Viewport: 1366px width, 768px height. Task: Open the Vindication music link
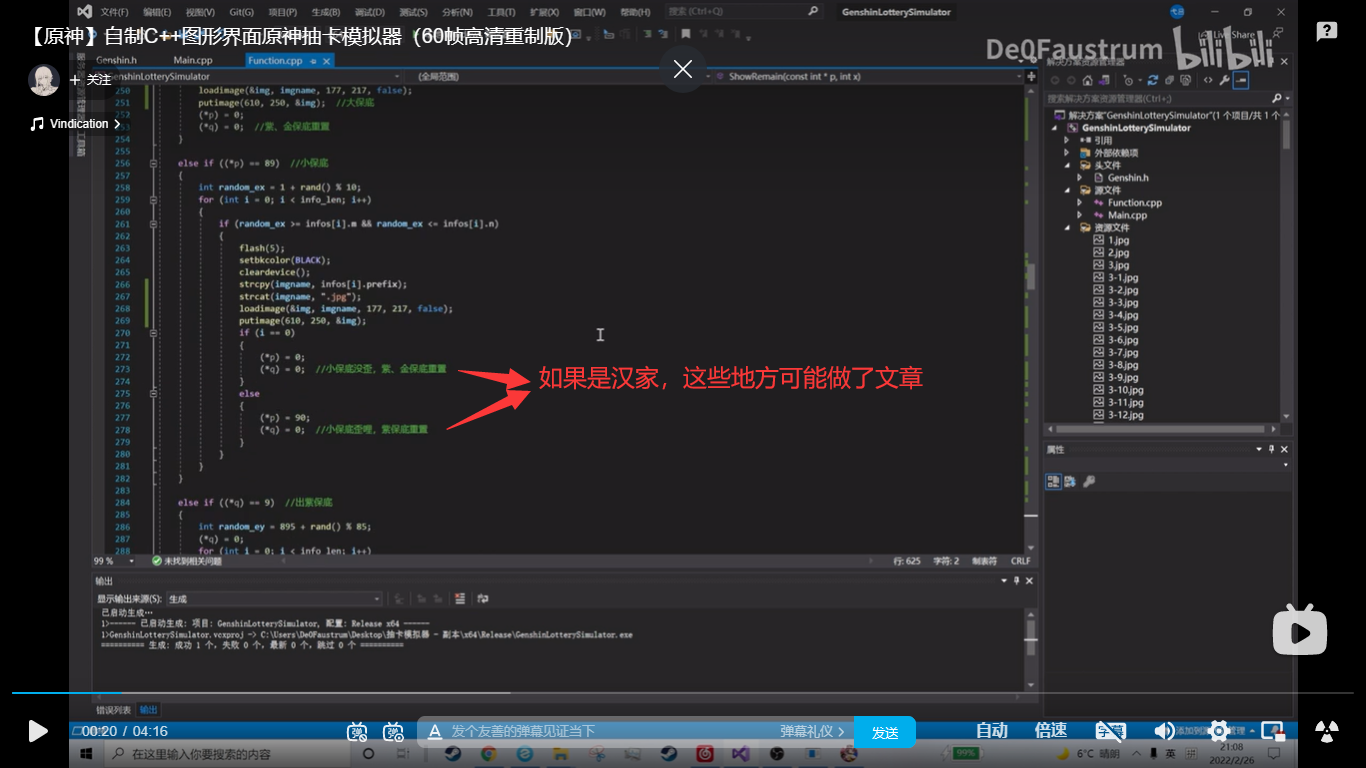pos(76,124)
